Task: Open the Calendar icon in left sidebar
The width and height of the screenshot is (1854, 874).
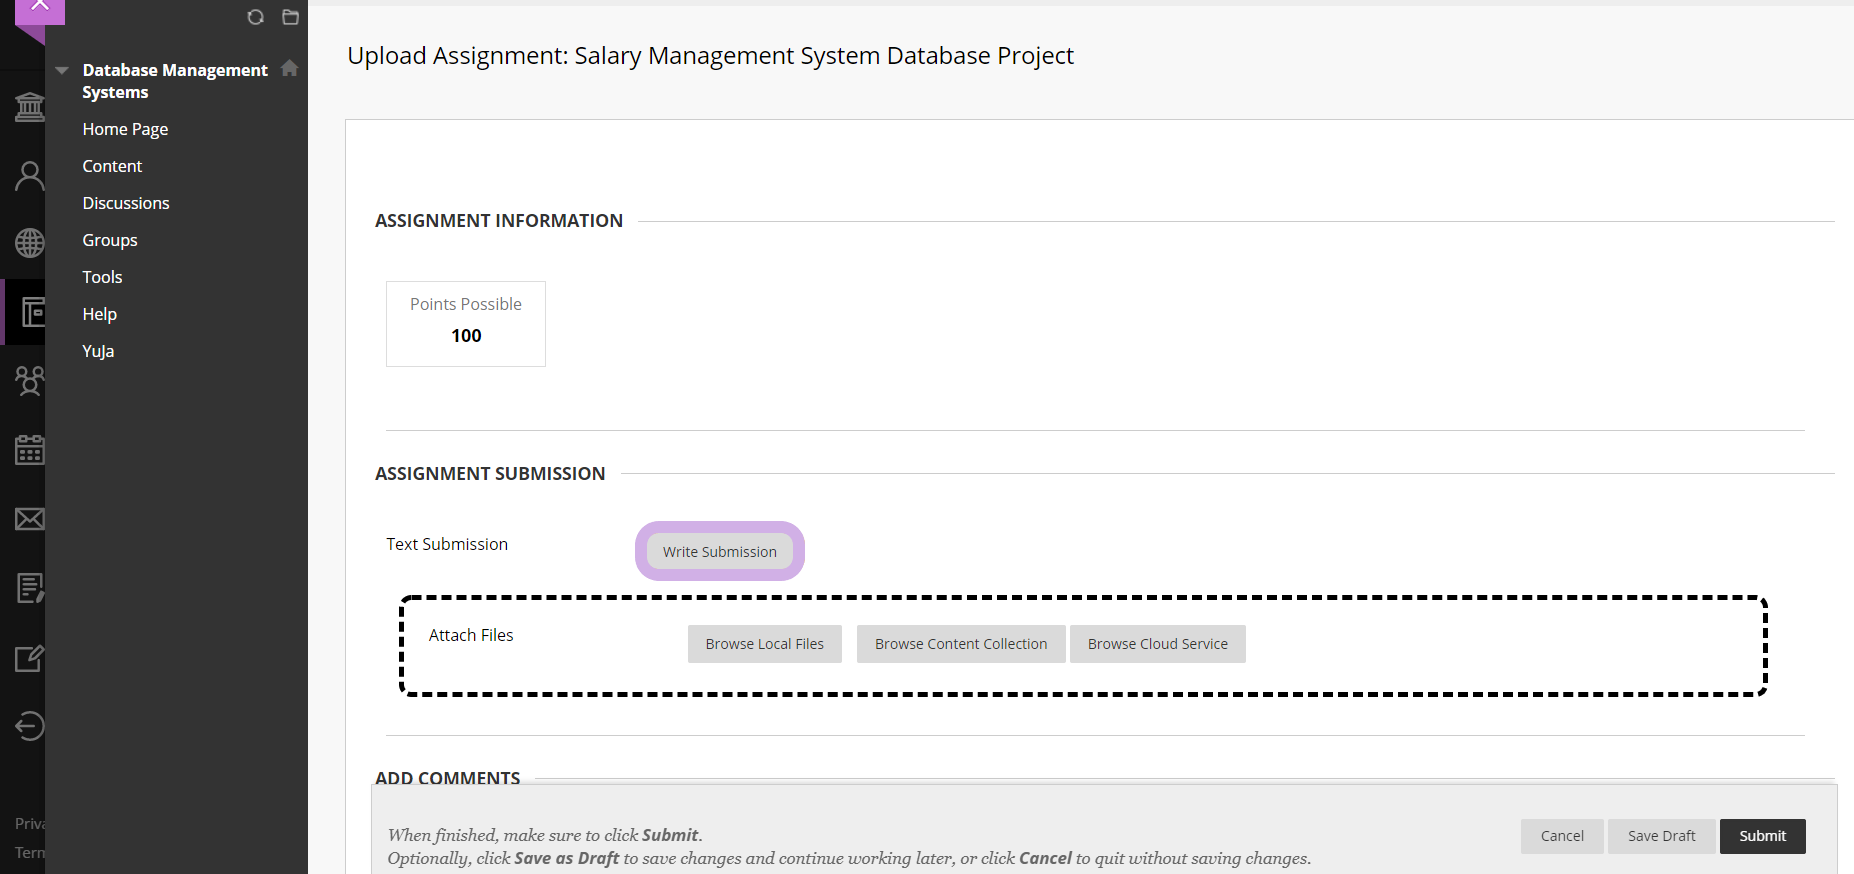Action: click(x=29, y=450)
